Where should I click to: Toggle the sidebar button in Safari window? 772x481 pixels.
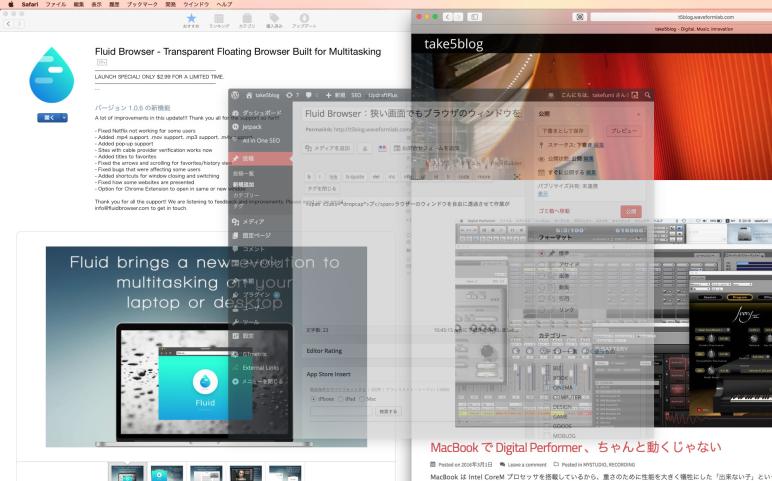click(x=475, y=17)
